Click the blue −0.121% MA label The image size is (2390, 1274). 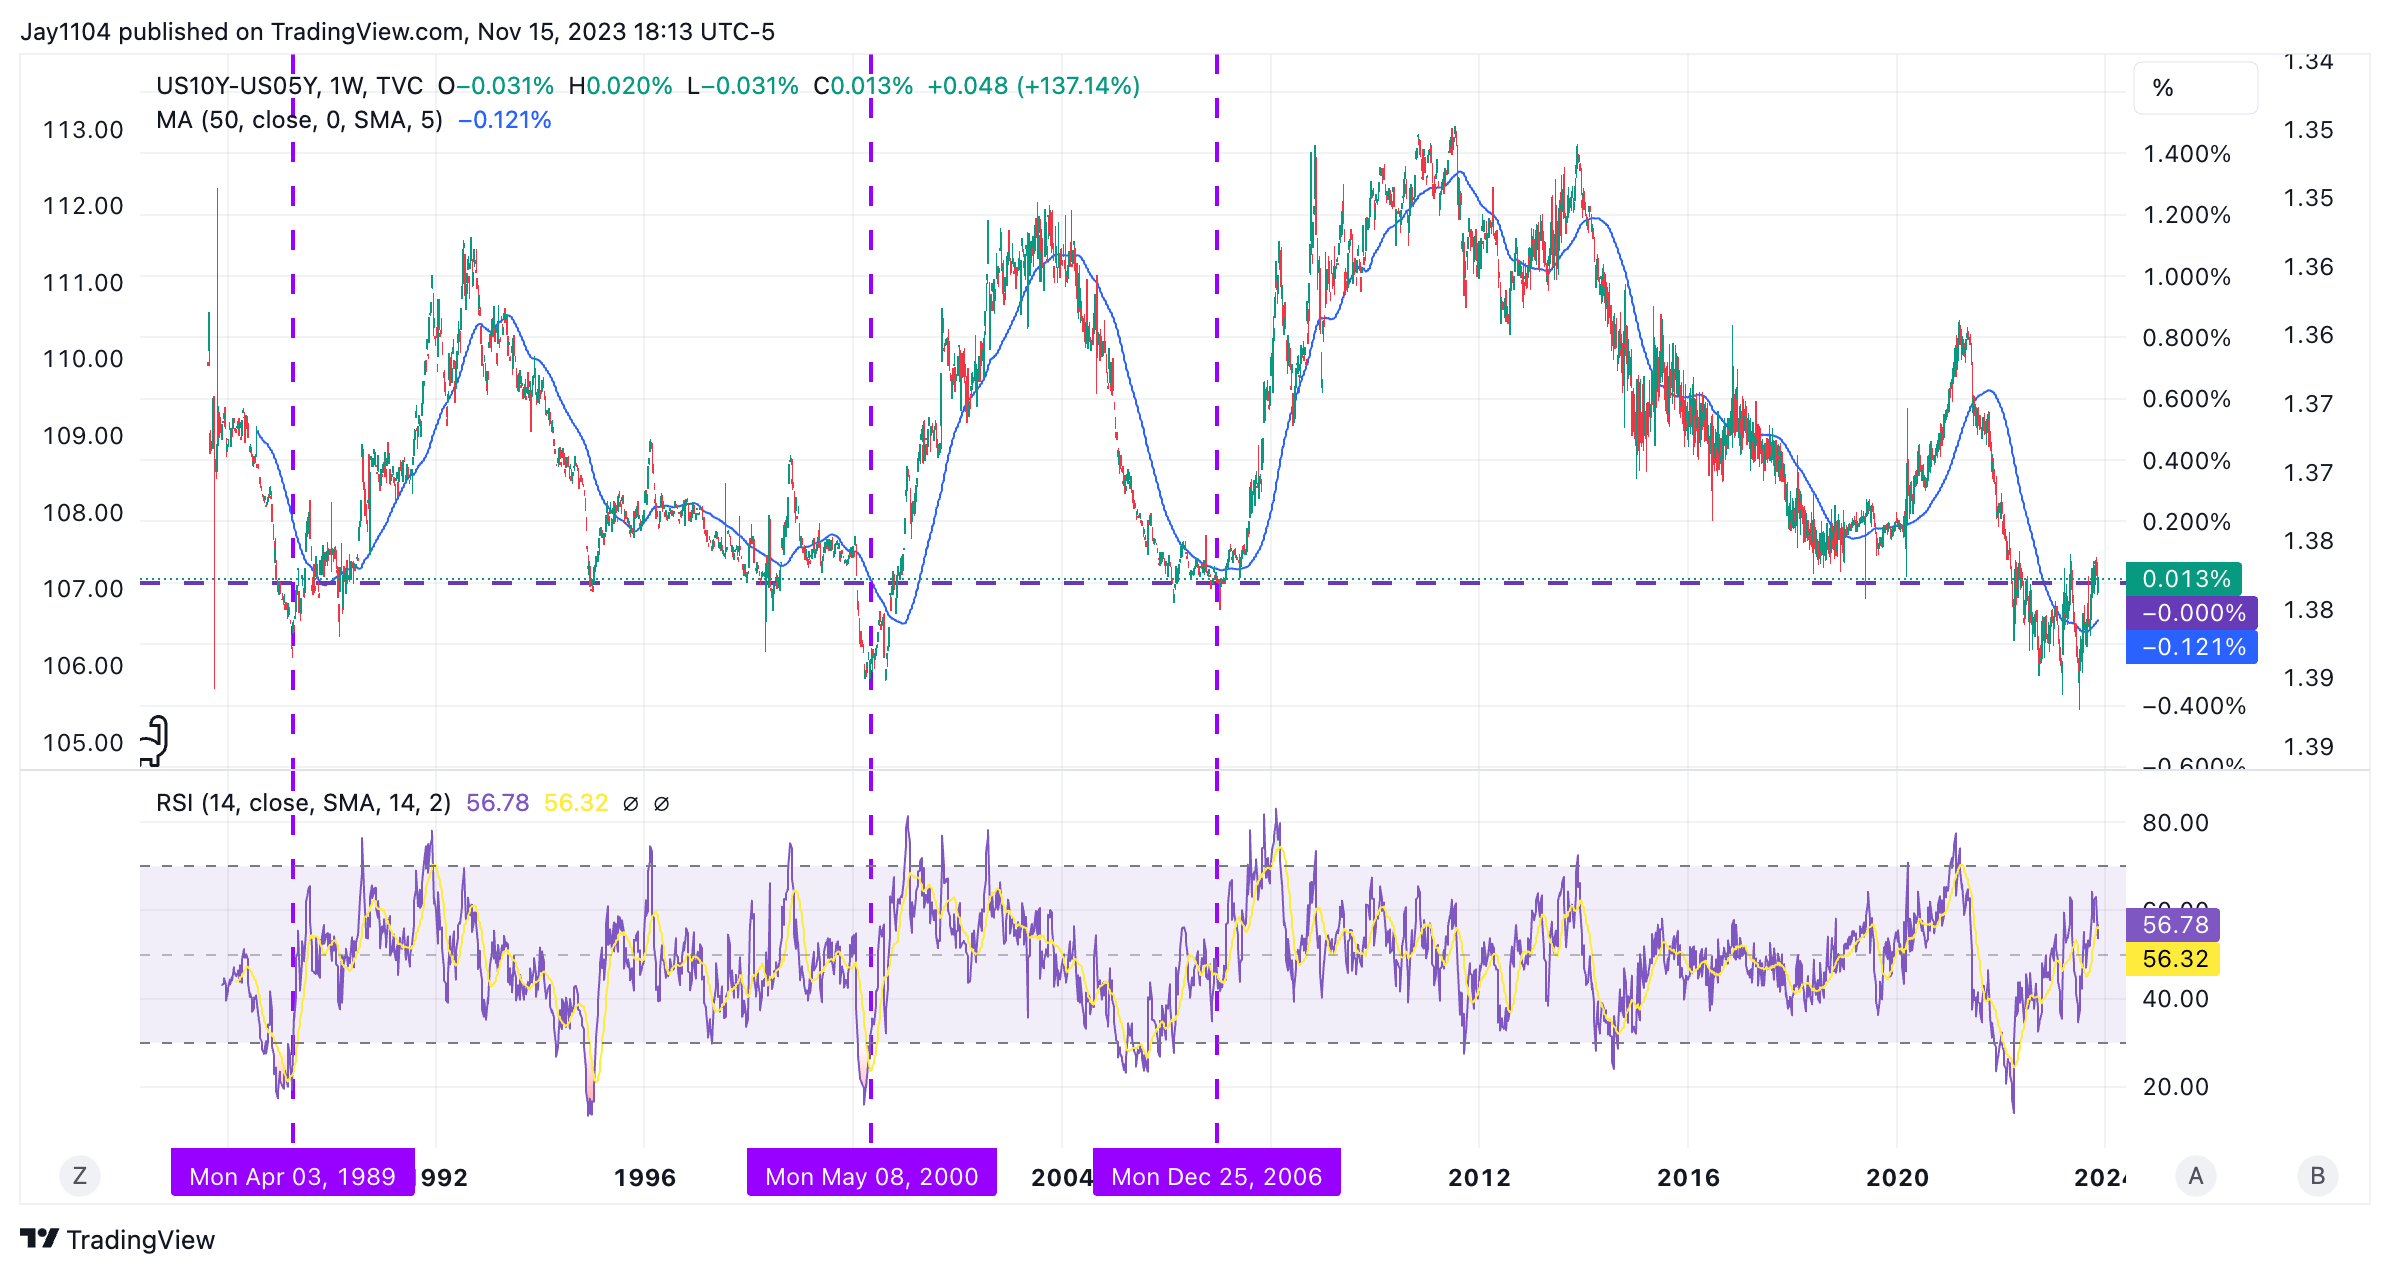(x=2192, y=647)
